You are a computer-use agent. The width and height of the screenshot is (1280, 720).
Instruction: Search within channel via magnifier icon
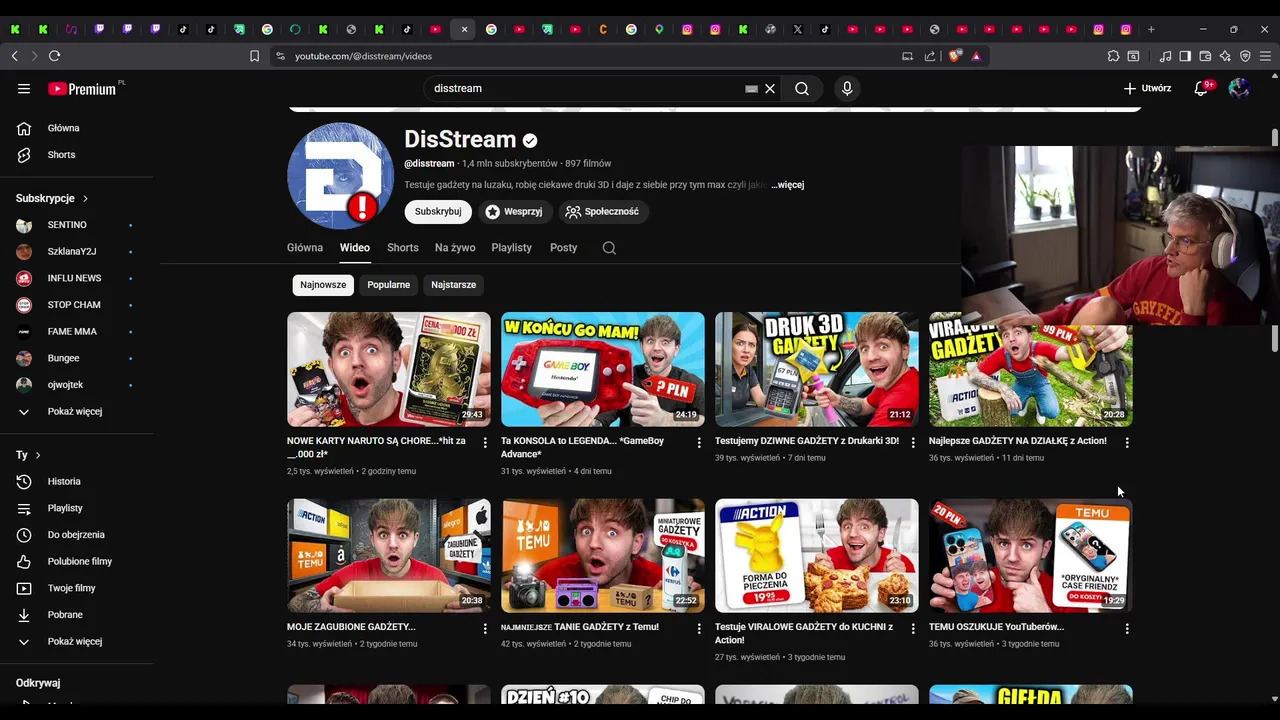pyautogui.click(x=609, y=248)
